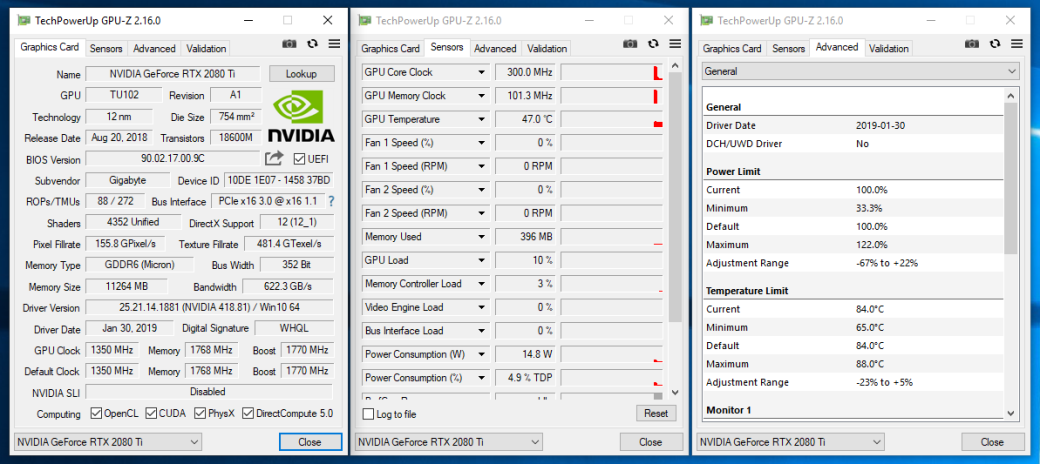1040x464 pixels.
Task: Click the NVIDIA logo image
Action: (300, 117)
